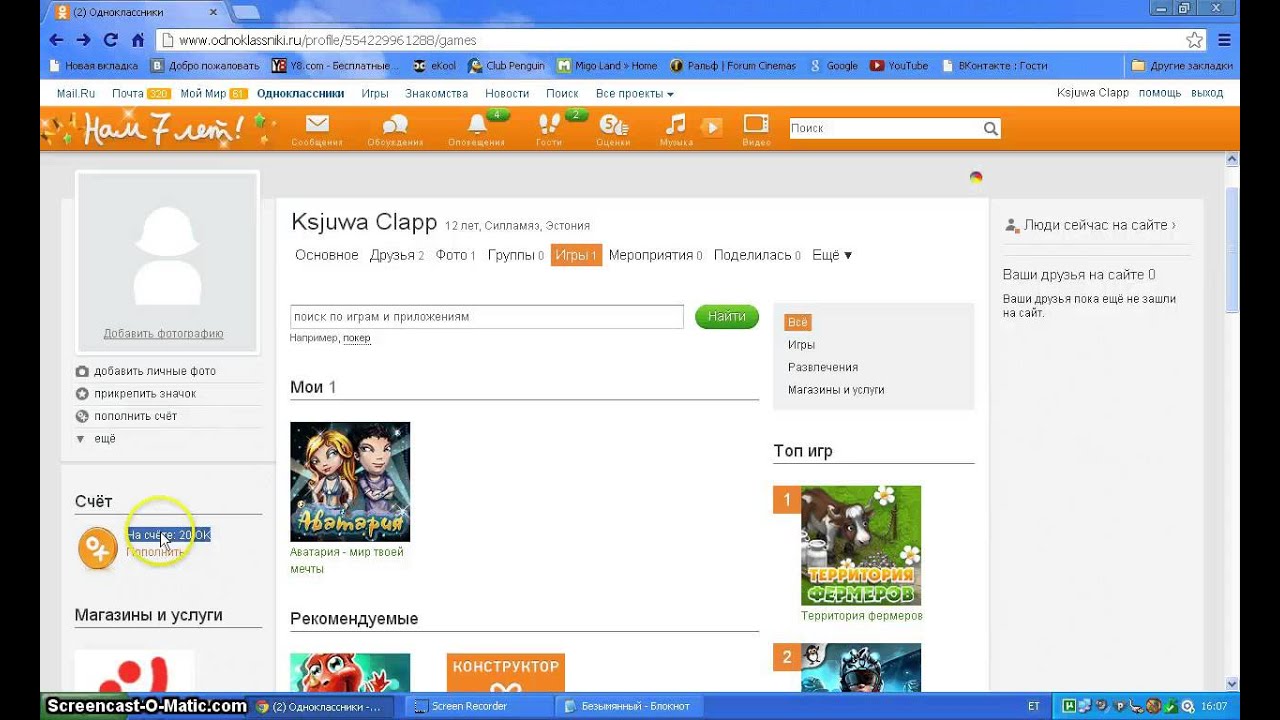The height and width of the screenshot is (720, 1280).
Task: Open 'Безымянный - Блокнот' taskbar item
Action: point(629,706)
